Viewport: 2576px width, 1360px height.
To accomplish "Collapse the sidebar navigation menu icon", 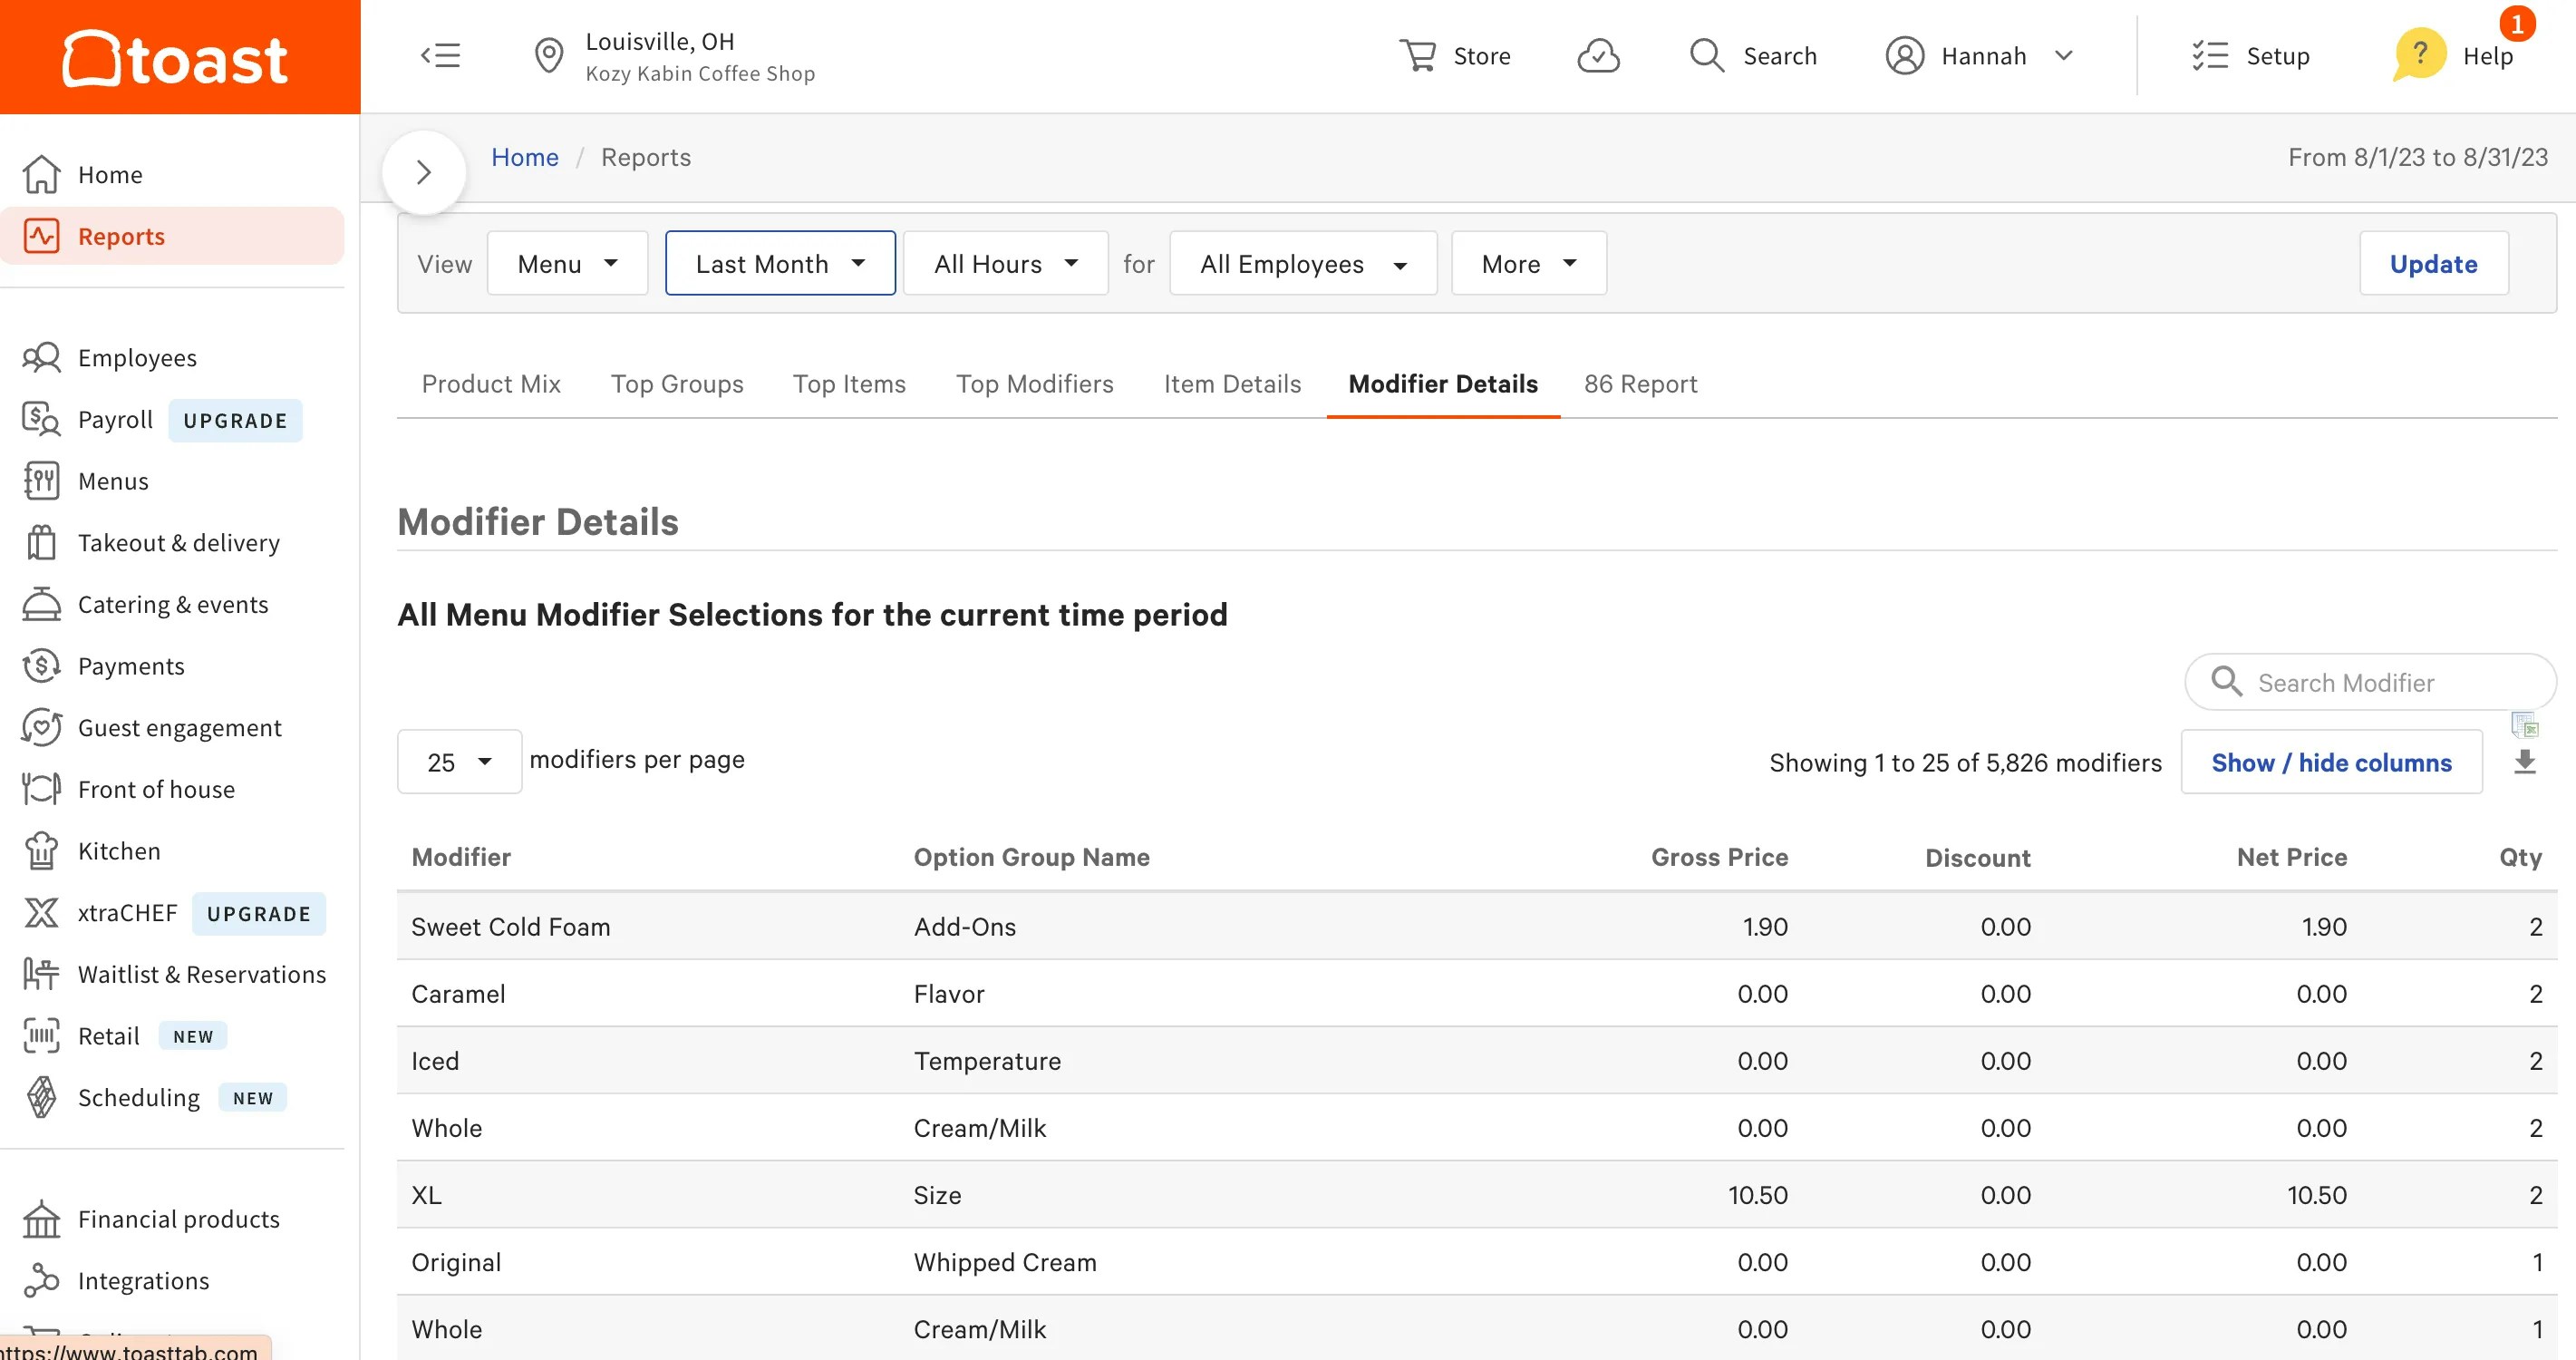I will 440,56.
